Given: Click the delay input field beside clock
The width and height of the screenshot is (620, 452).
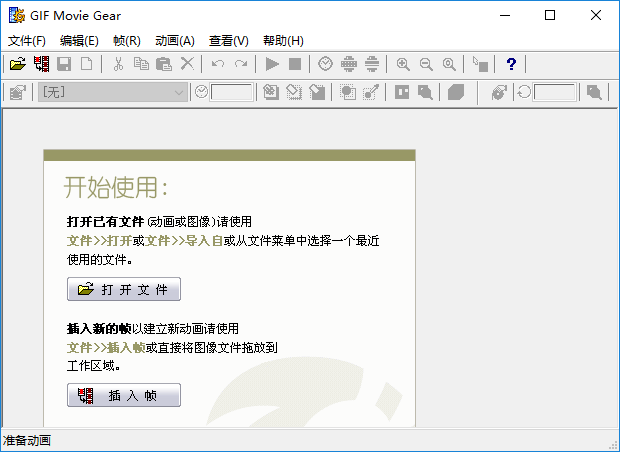Looking at the screenshot, I should (231, 93).
